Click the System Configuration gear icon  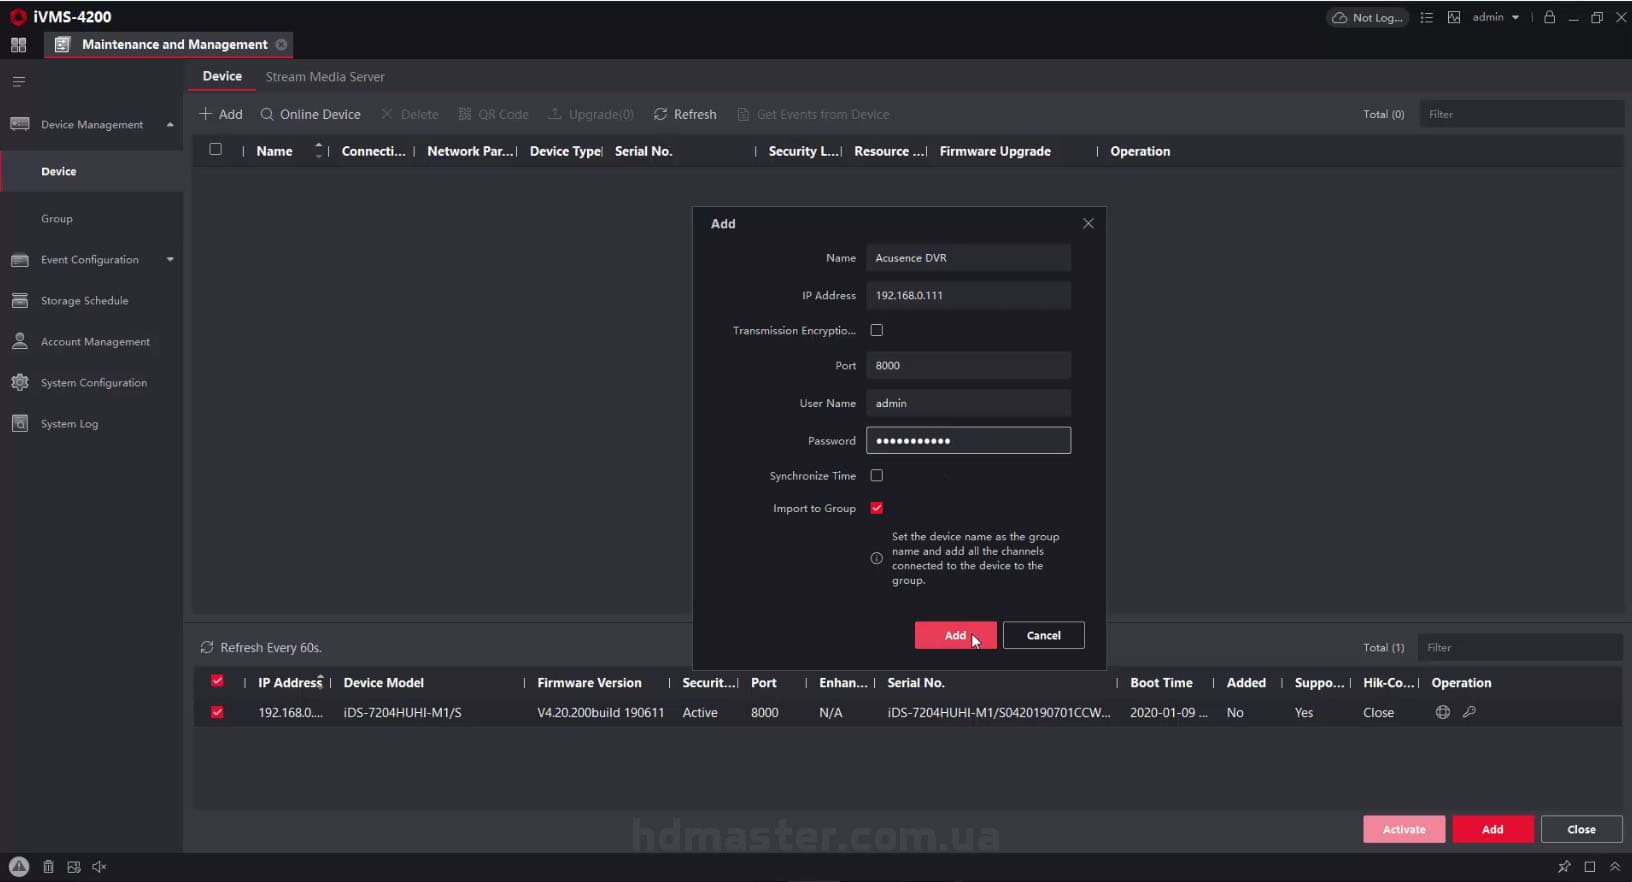point(19,382)
